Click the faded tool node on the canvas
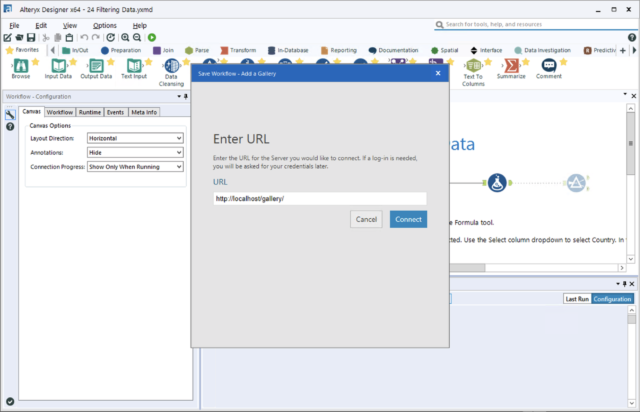Screen dimensions: 640x412 tap(576, 183)
